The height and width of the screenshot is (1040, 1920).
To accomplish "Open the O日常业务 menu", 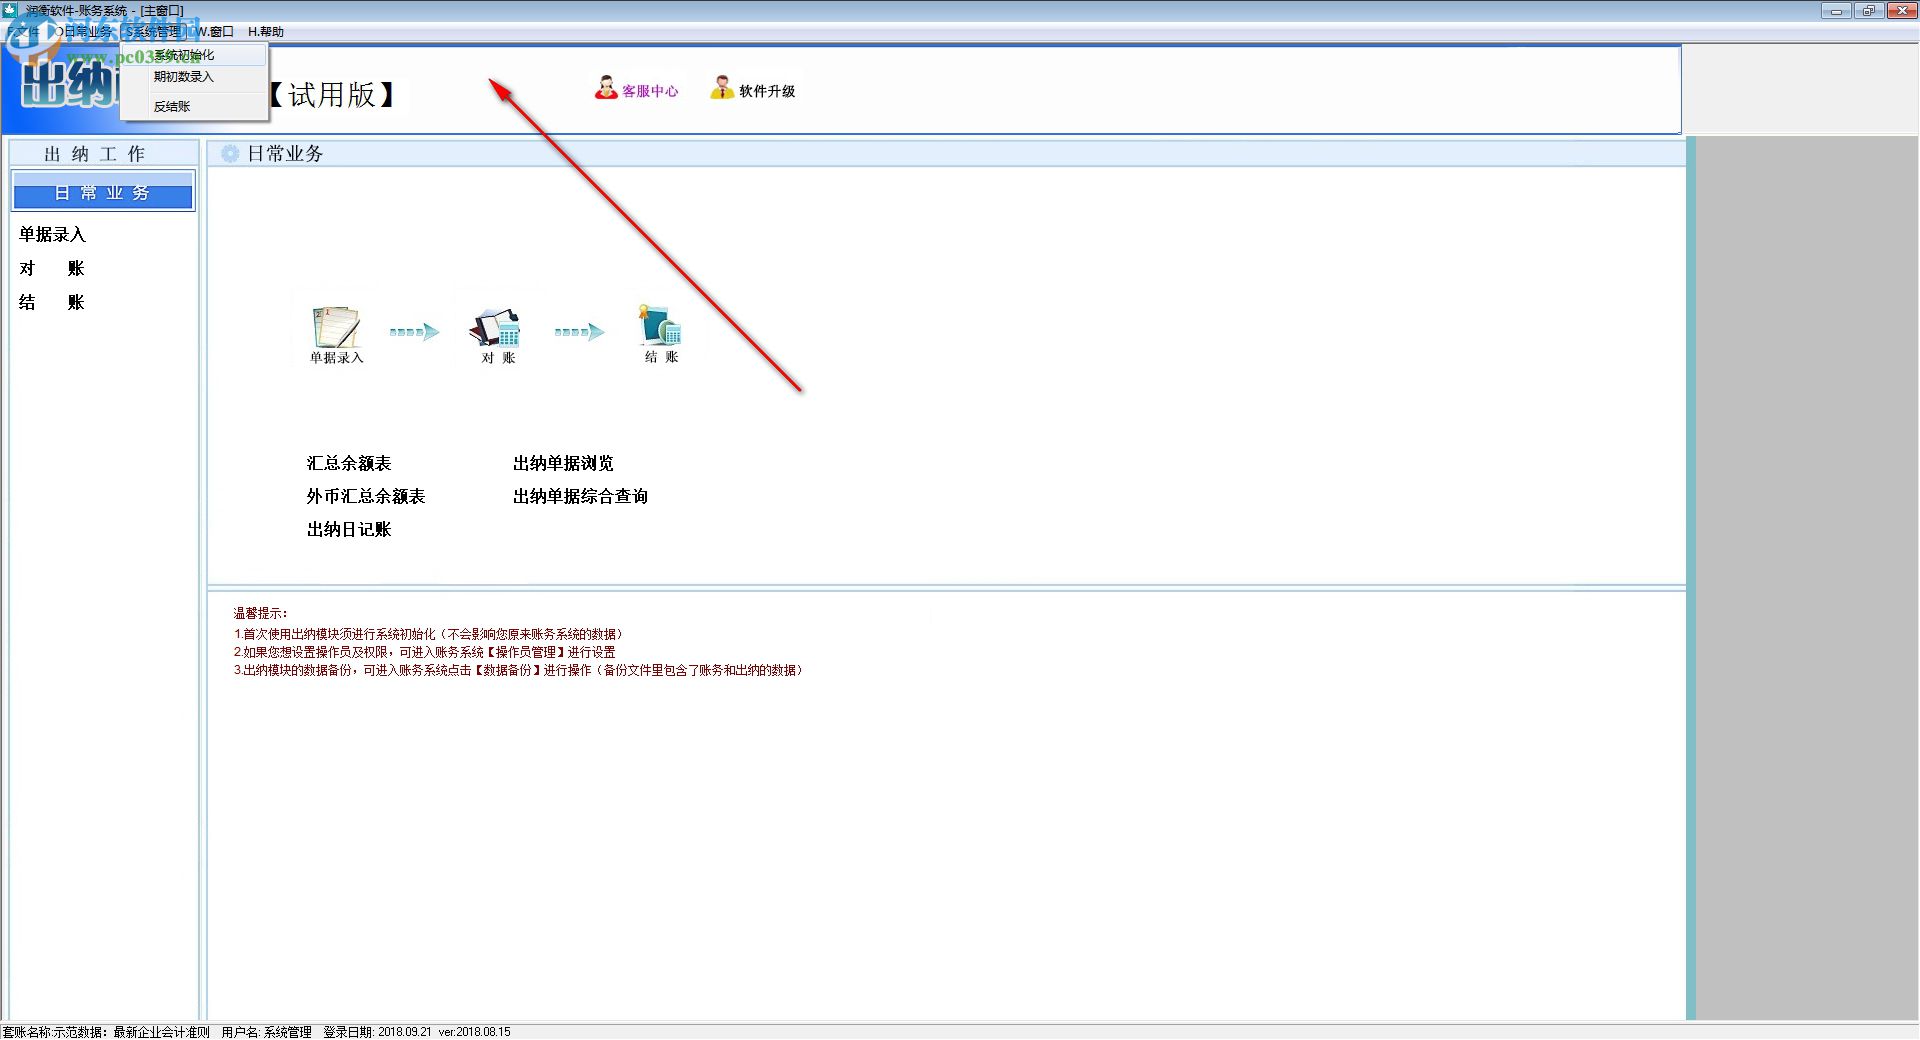I will tap(86, 31).
